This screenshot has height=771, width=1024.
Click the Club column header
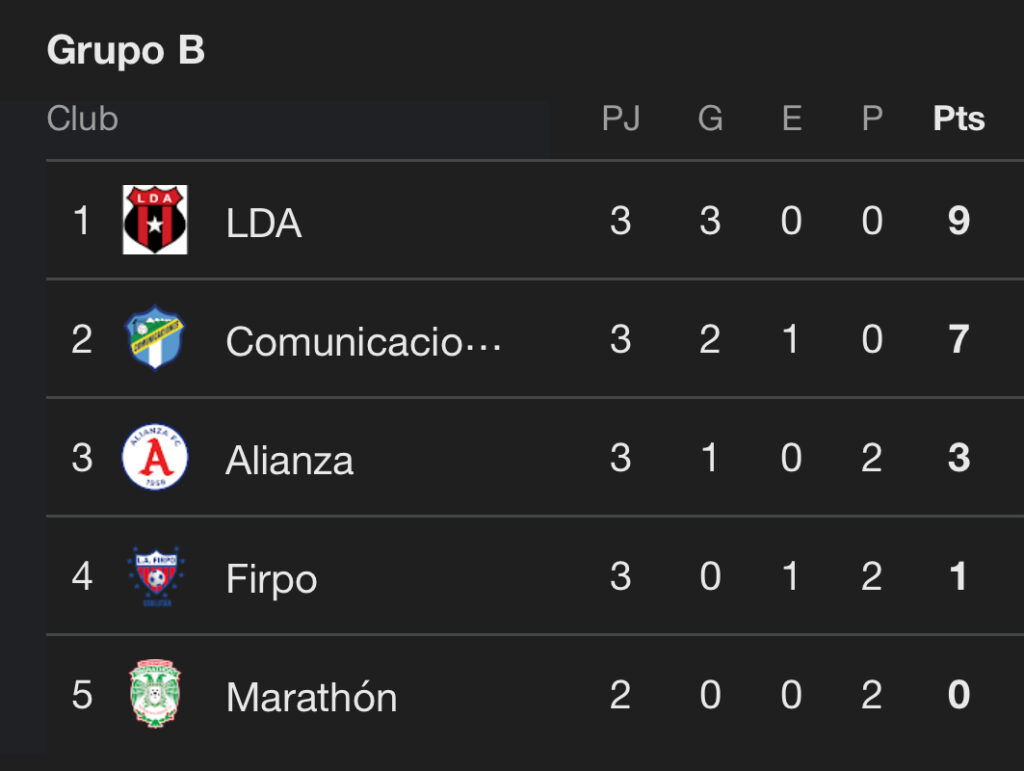(82, 119)
